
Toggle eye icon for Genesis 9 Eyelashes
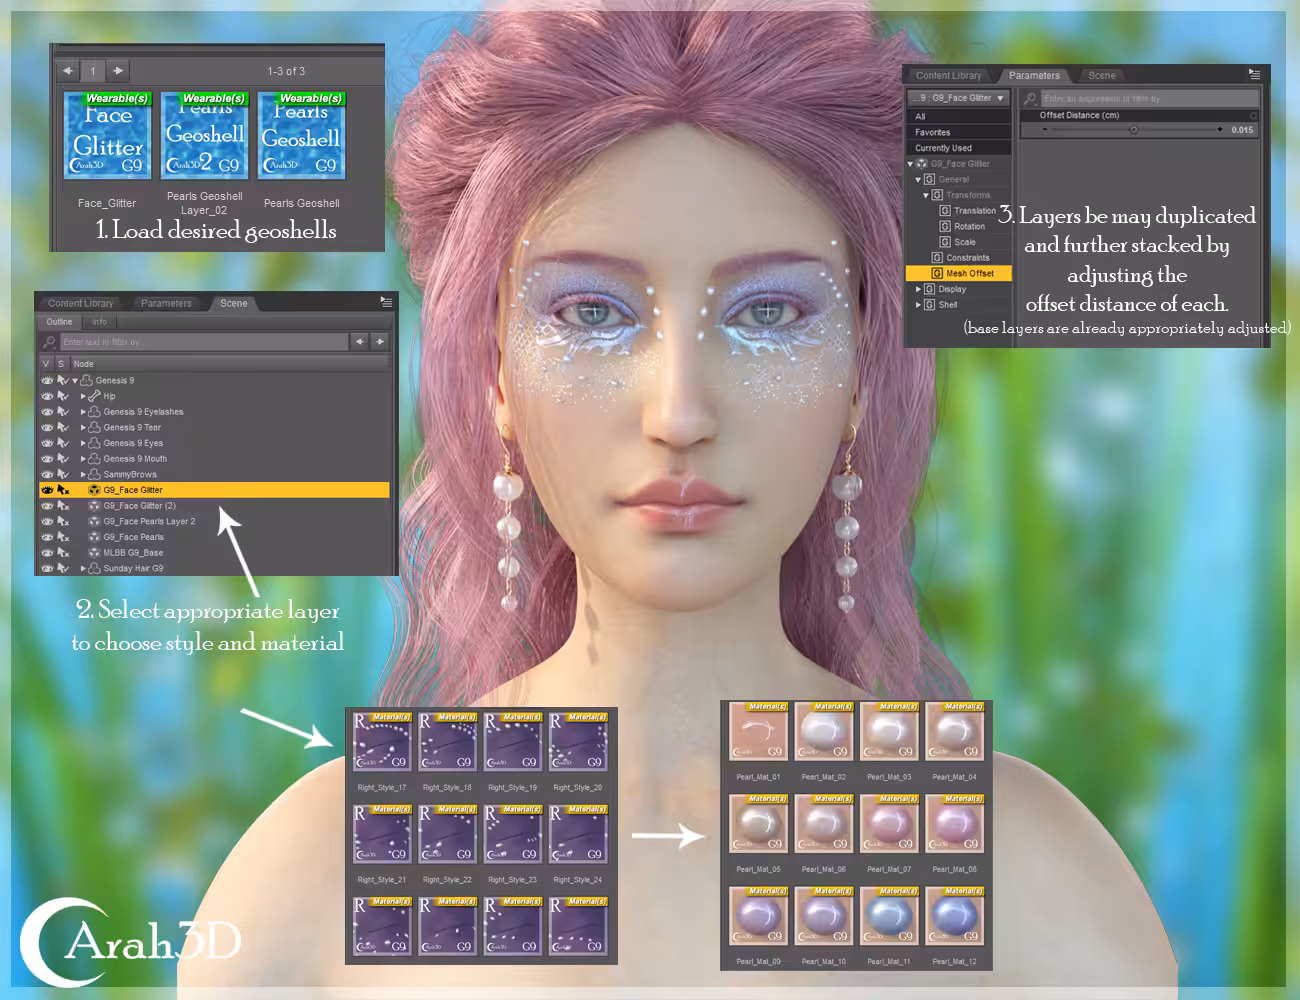click(x=47, y=412)
